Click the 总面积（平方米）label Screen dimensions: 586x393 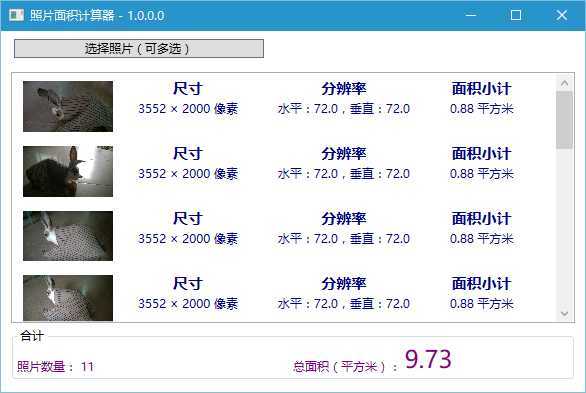point(345,367)
